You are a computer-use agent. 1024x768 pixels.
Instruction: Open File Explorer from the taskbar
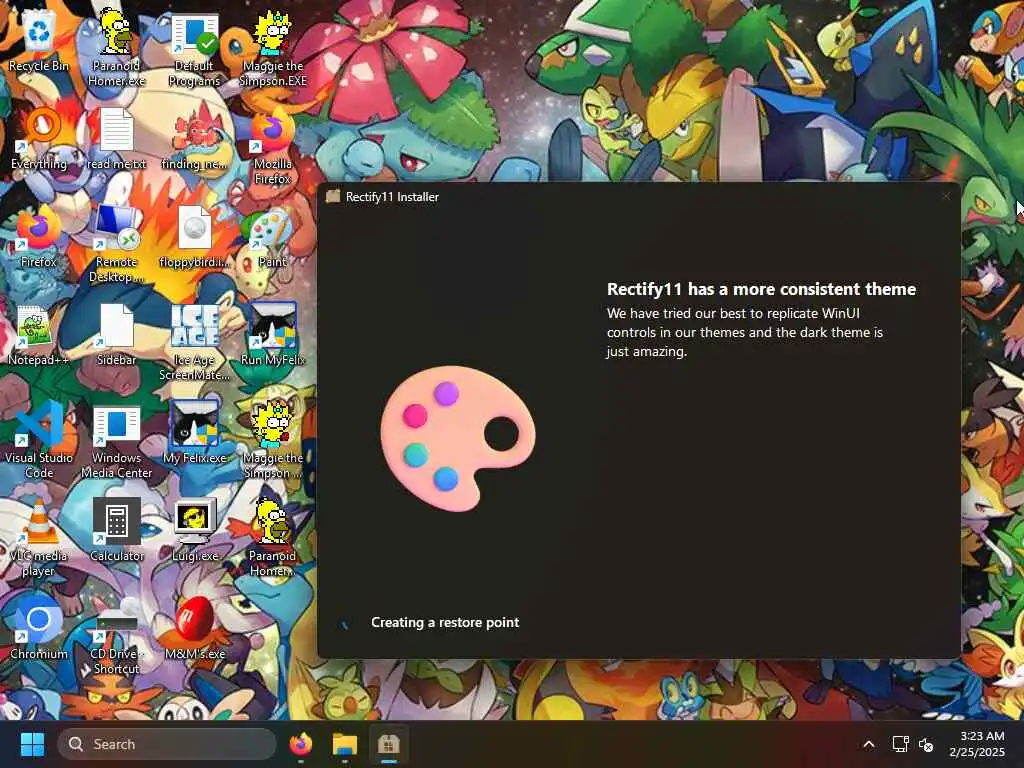tap(345, 744)
